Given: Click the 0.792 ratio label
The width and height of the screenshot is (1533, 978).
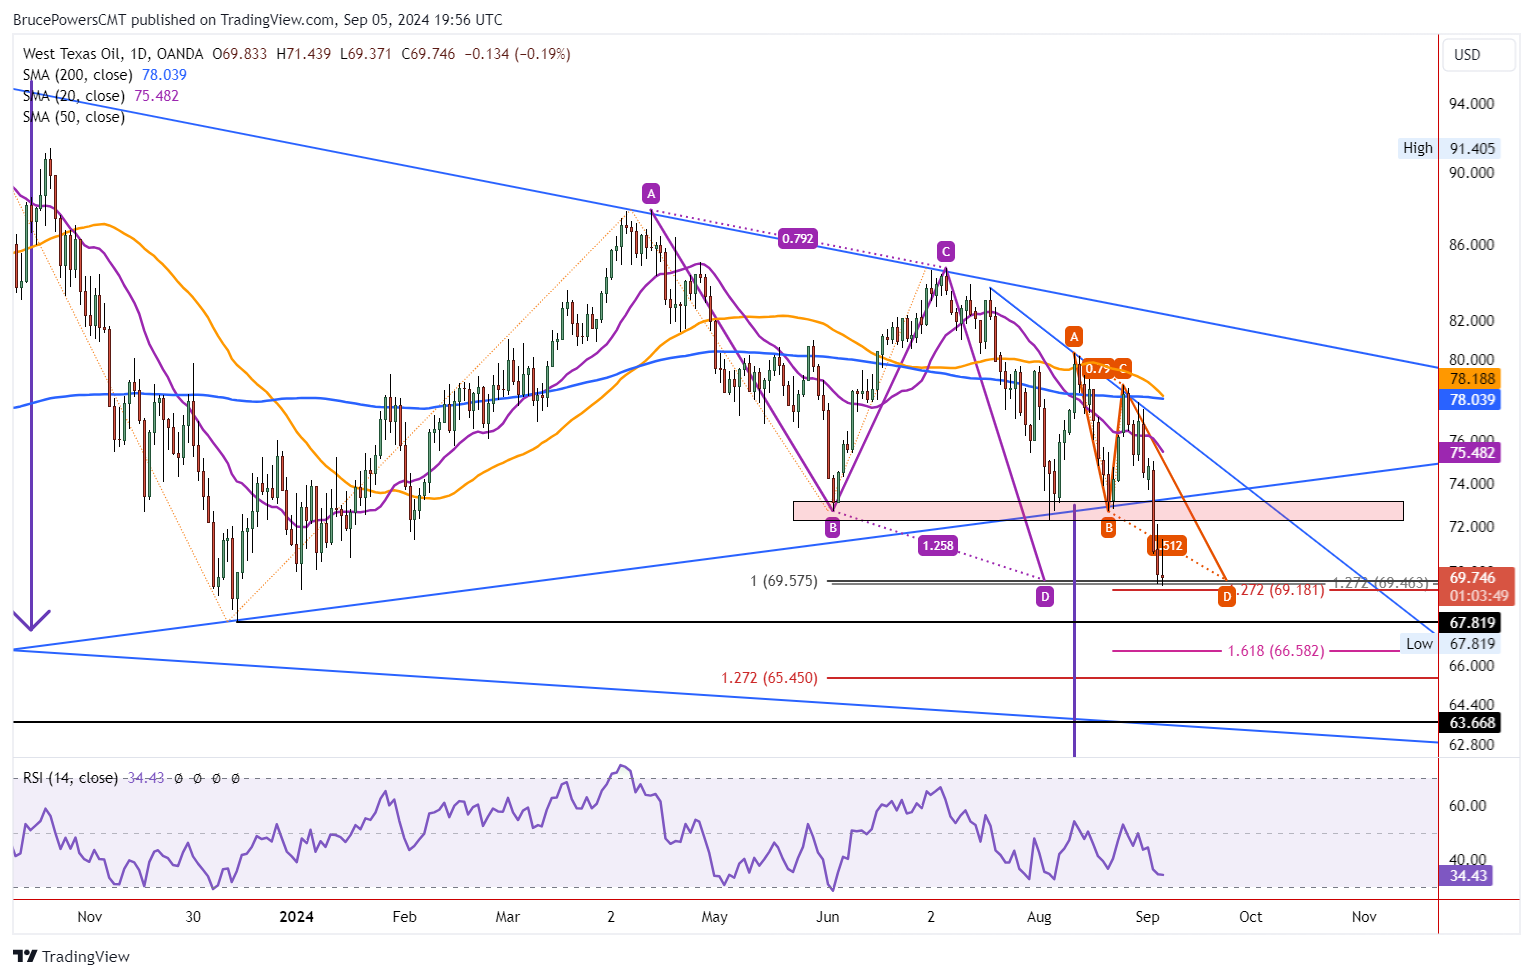Looking at the screenshot, I should coord(797,238).
